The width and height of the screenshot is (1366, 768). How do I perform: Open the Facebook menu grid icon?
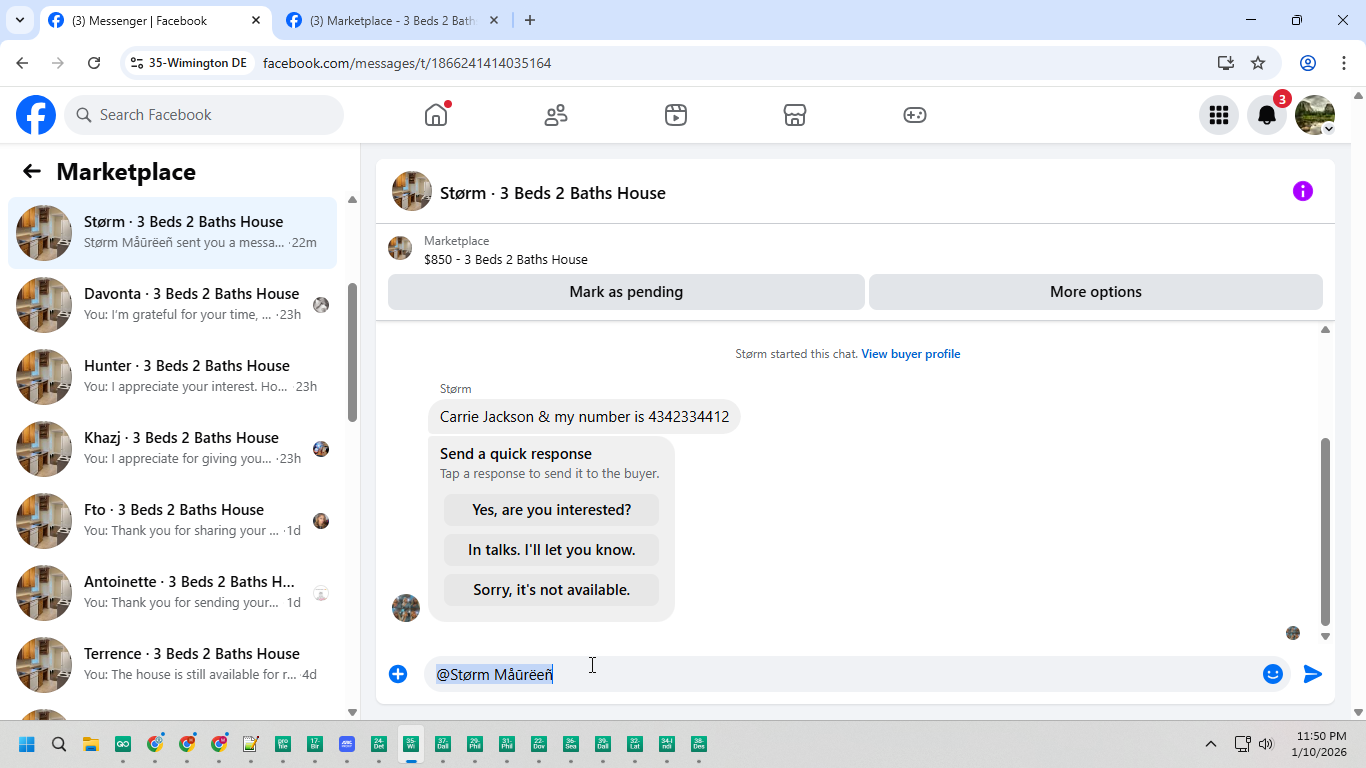point(1219,115)
